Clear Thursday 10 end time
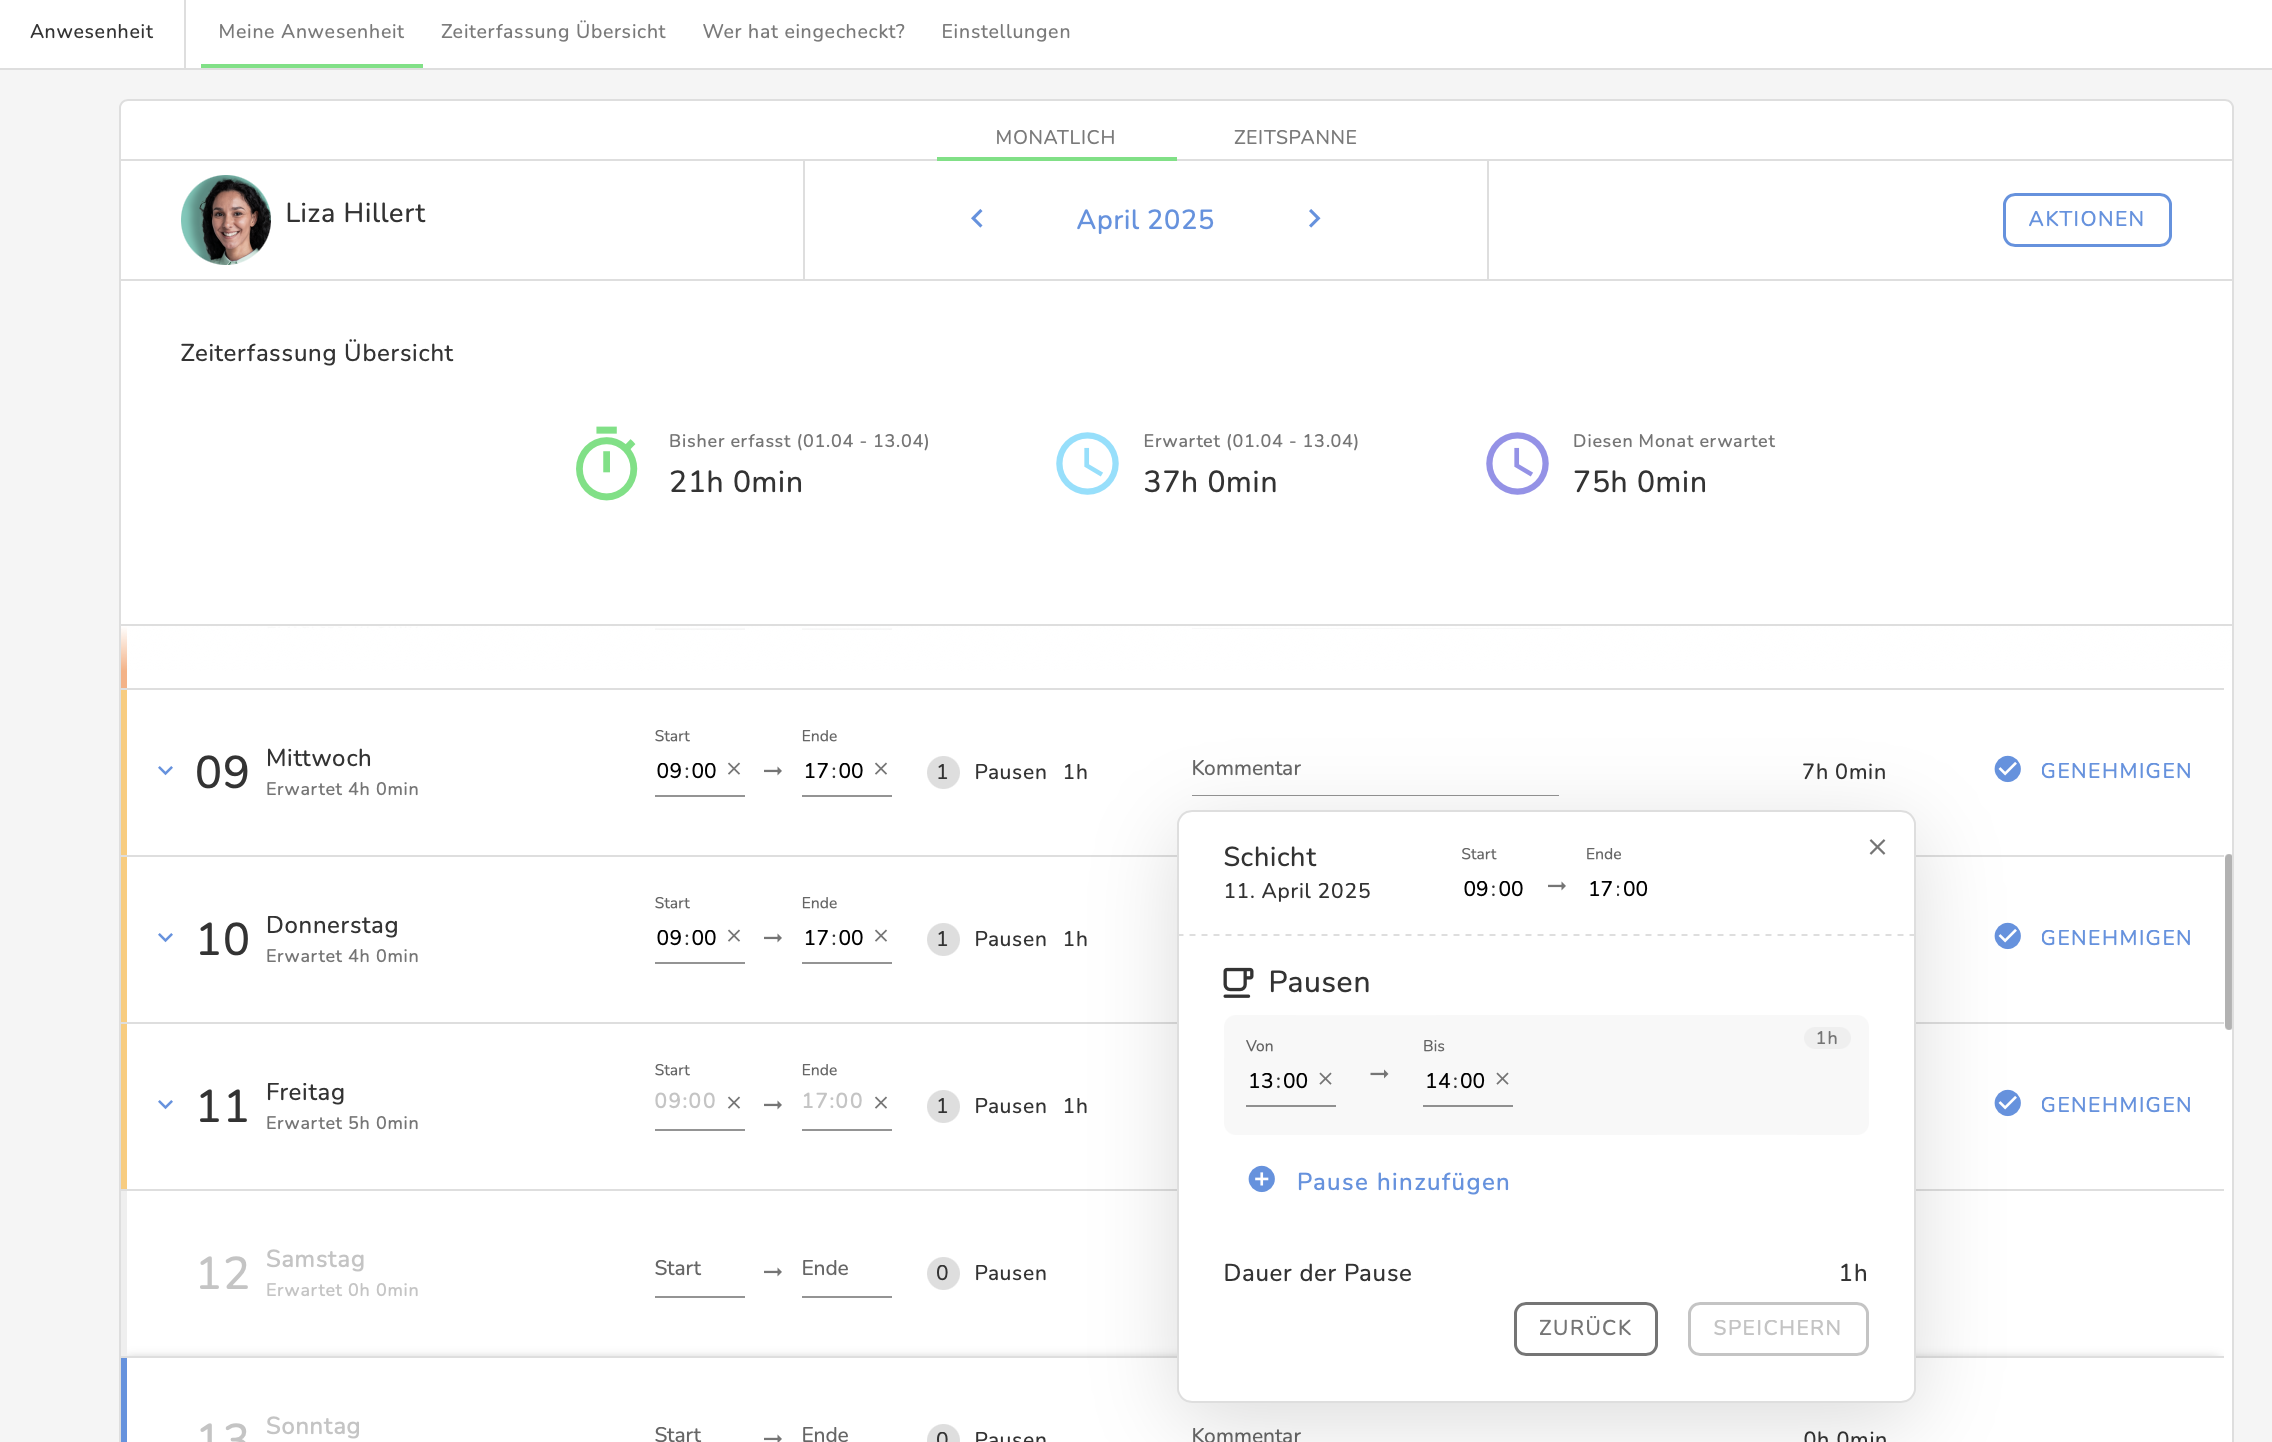The width and height of the screenshot is (2272, 1442). click(x=881, y=936)
